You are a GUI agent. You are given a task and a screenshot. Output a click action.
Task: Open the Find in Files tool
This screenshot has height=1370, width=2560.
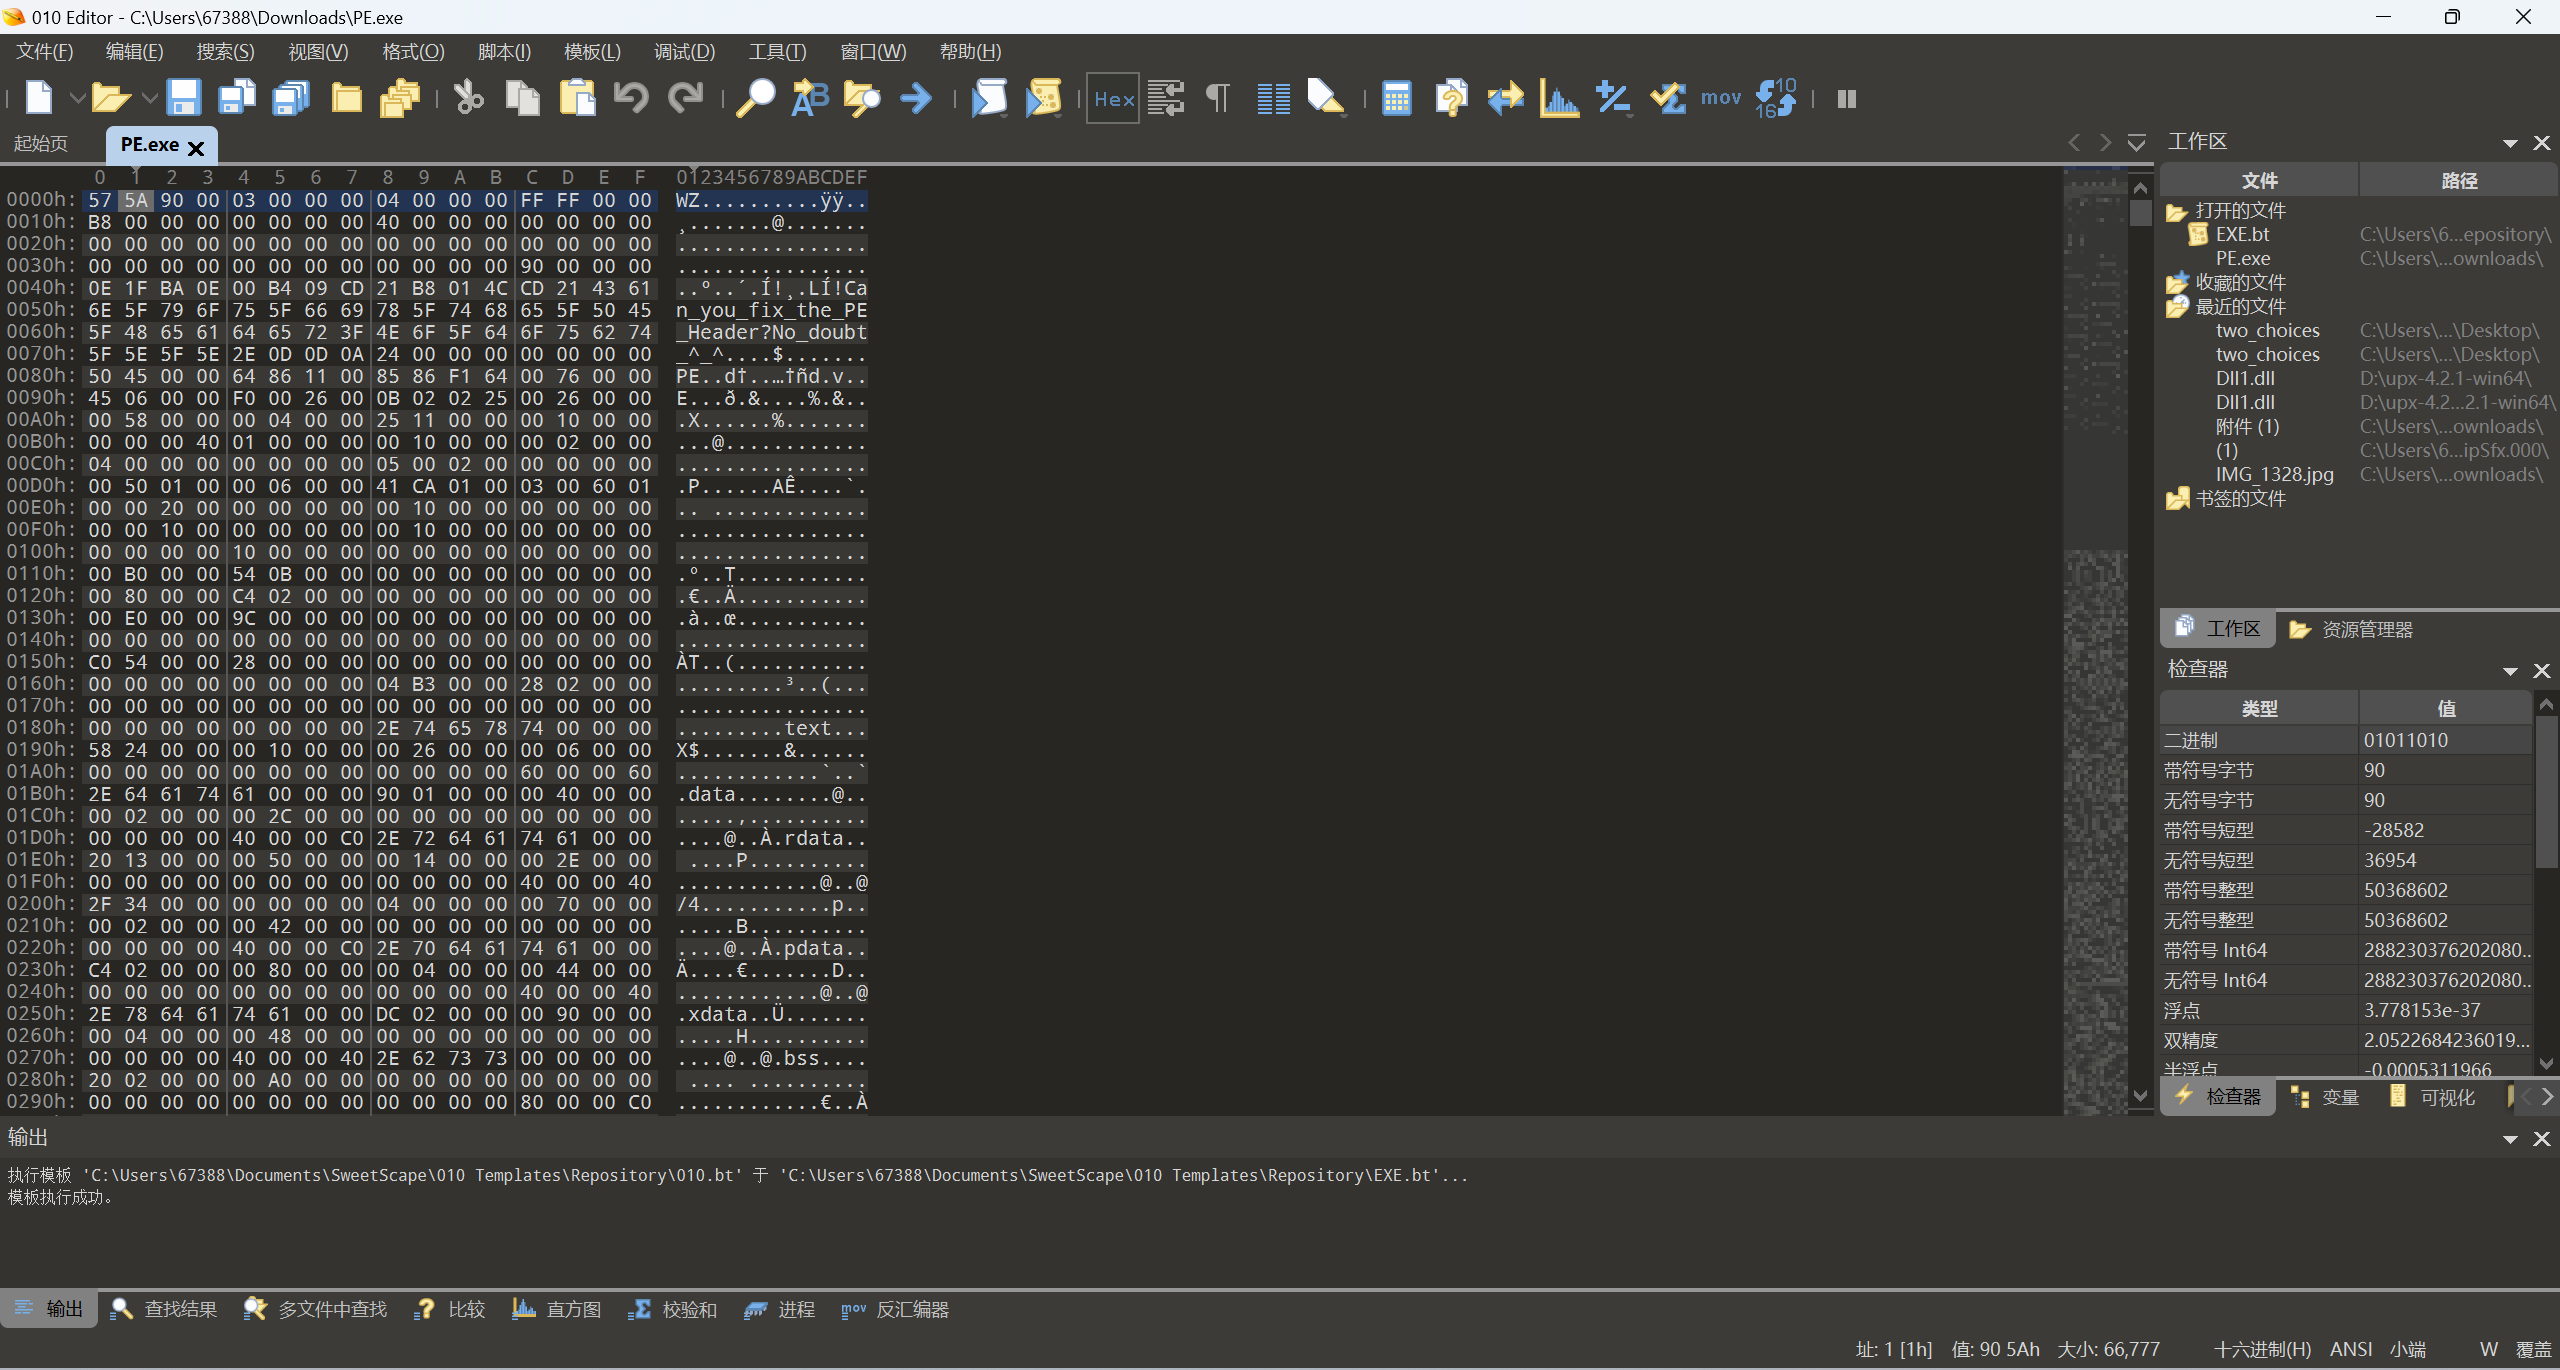tap(862, 98)
